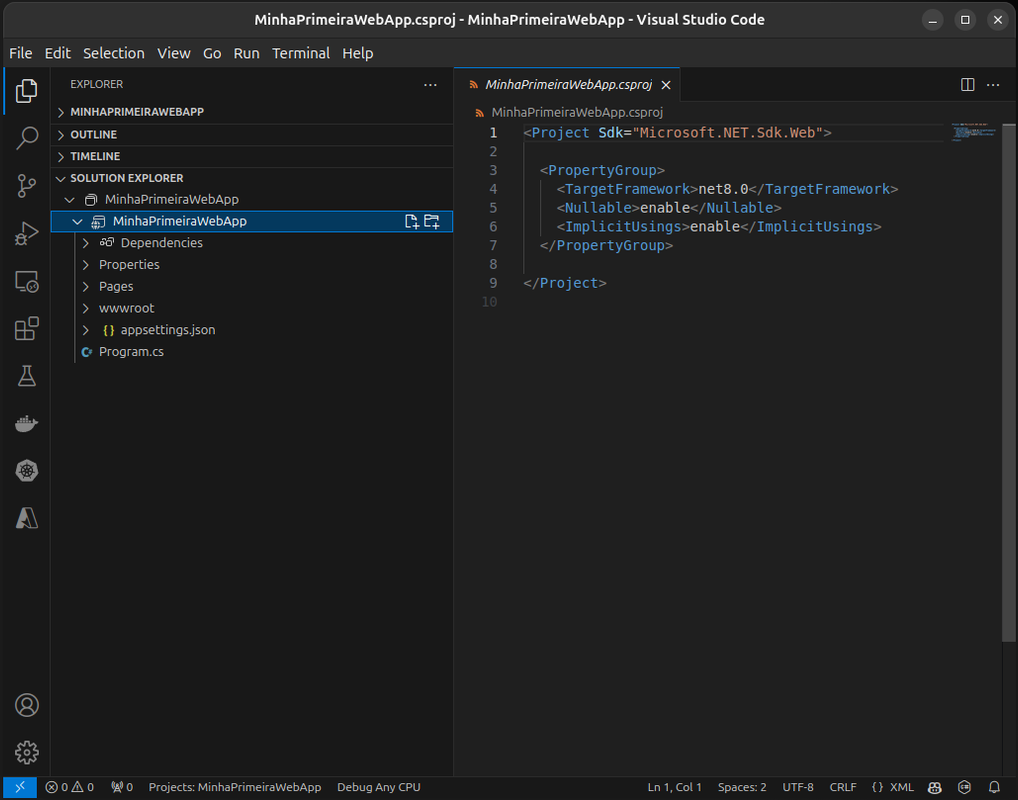Close the MinhaPrimeiraWebApp.csproj tab
This screenshot has height=800, width=1018.
666,85
